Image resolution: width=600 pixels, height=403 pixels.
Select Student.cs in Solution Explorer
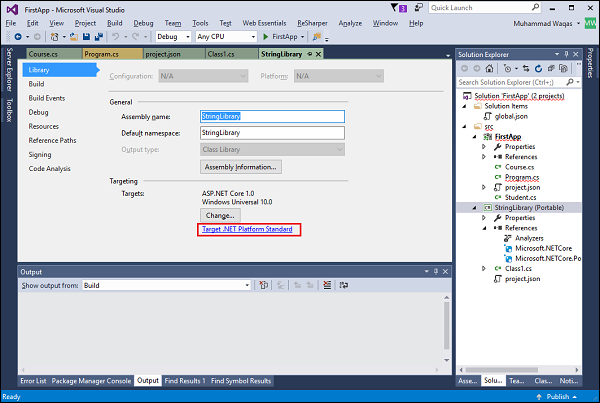(x=520, y=197)
